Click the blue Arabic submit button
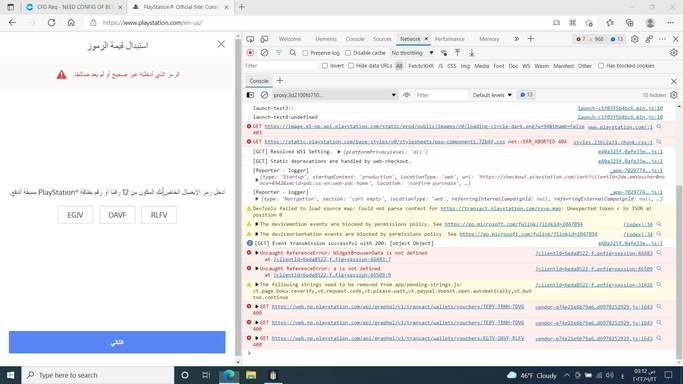Screen dimensions: 683x384 pos(117,342)
